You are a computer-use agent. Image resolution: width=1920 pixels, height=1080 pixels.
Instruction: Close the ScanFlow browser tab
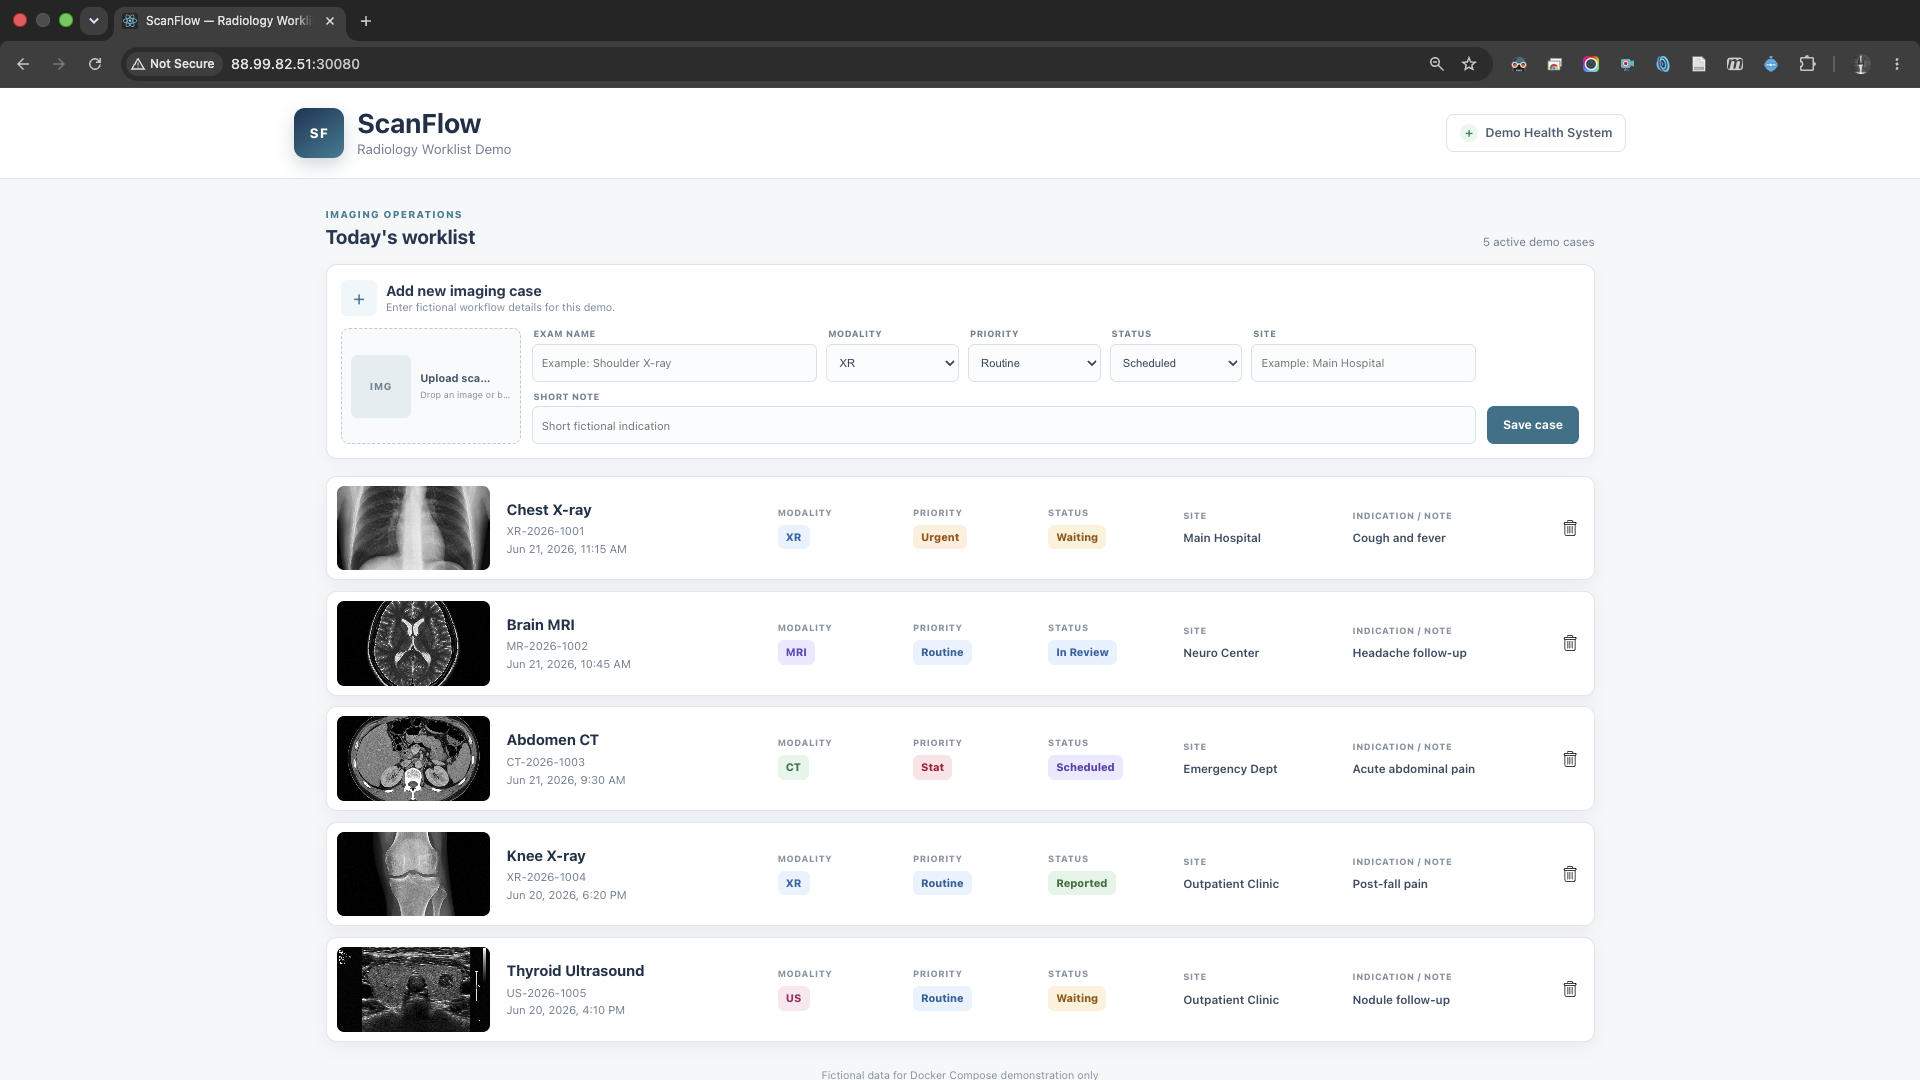(330, 21)
